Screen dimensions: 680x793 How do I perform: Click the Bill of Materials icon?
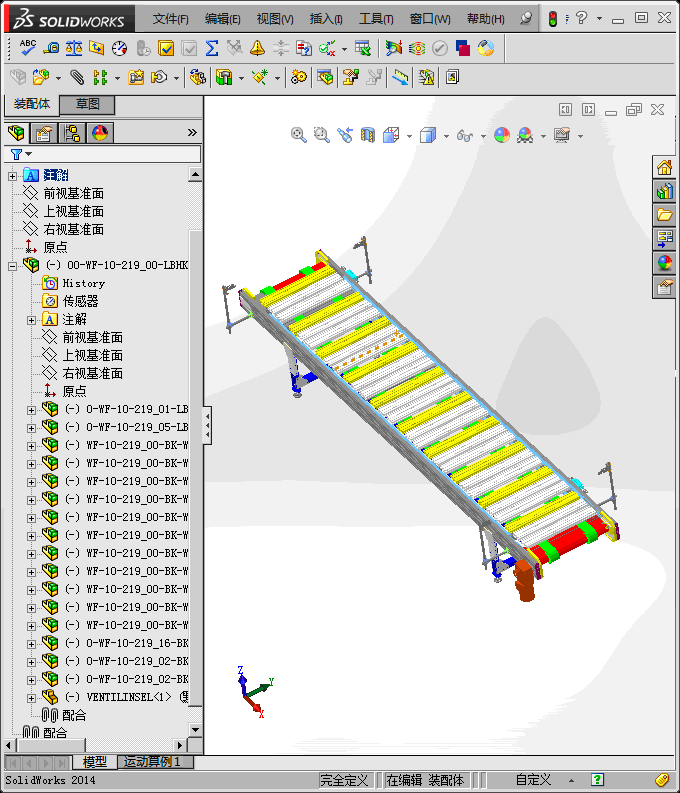coord(325,77)
